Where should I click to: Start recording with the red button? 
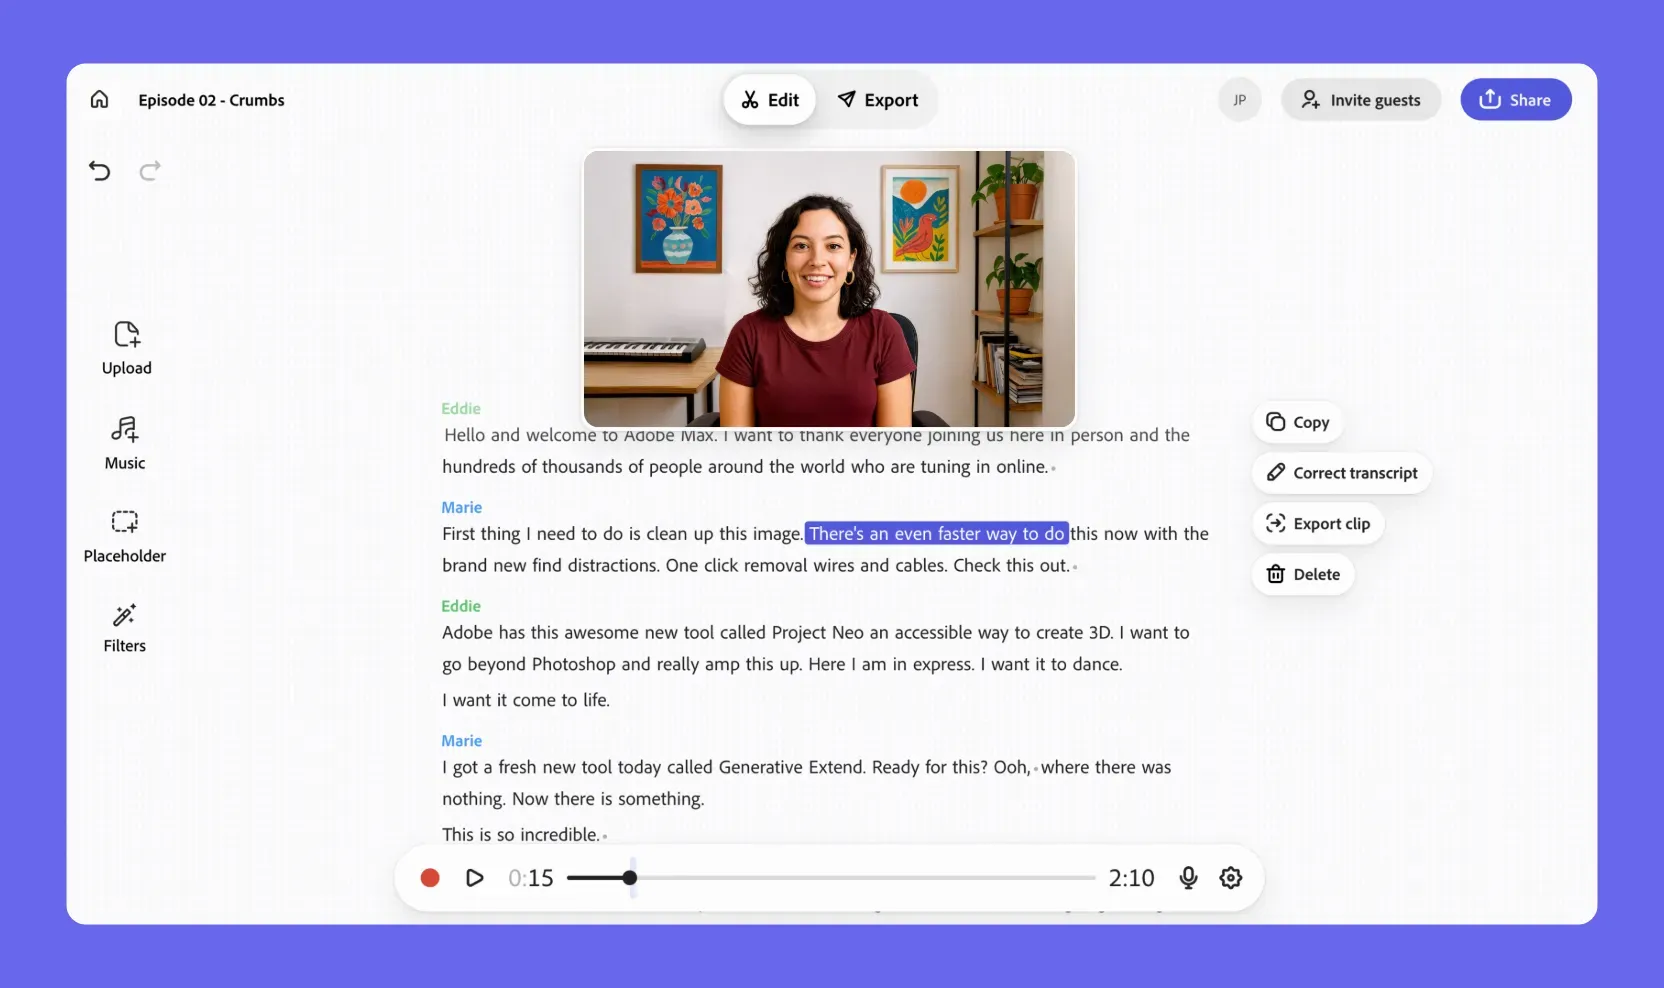coord(430,878)
